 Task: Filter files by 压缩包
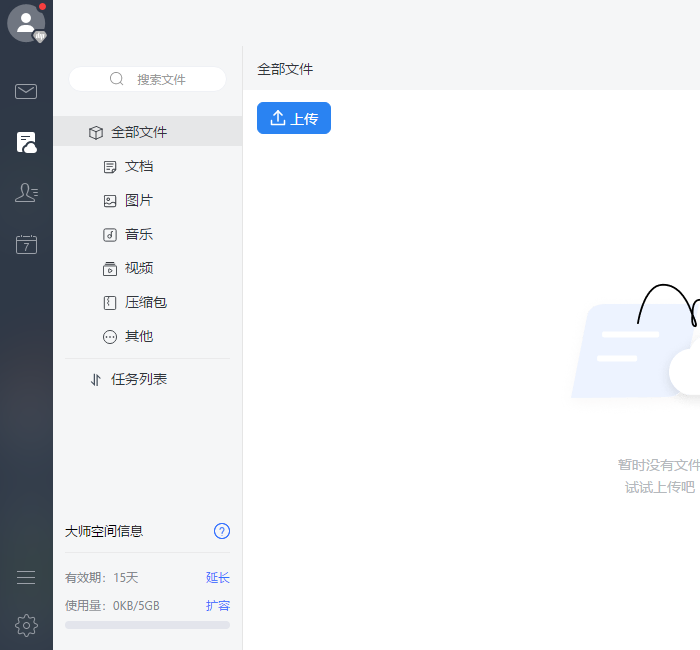coord(148,302)
